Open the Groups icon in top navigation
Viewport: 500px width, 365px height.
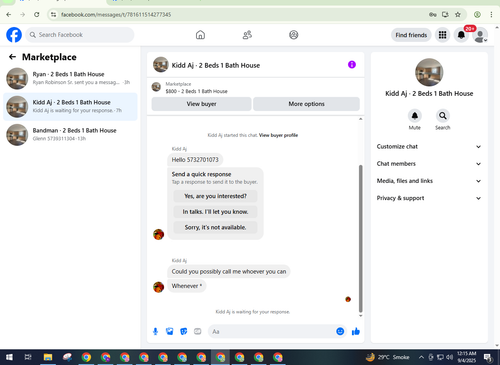click(294, 35)
